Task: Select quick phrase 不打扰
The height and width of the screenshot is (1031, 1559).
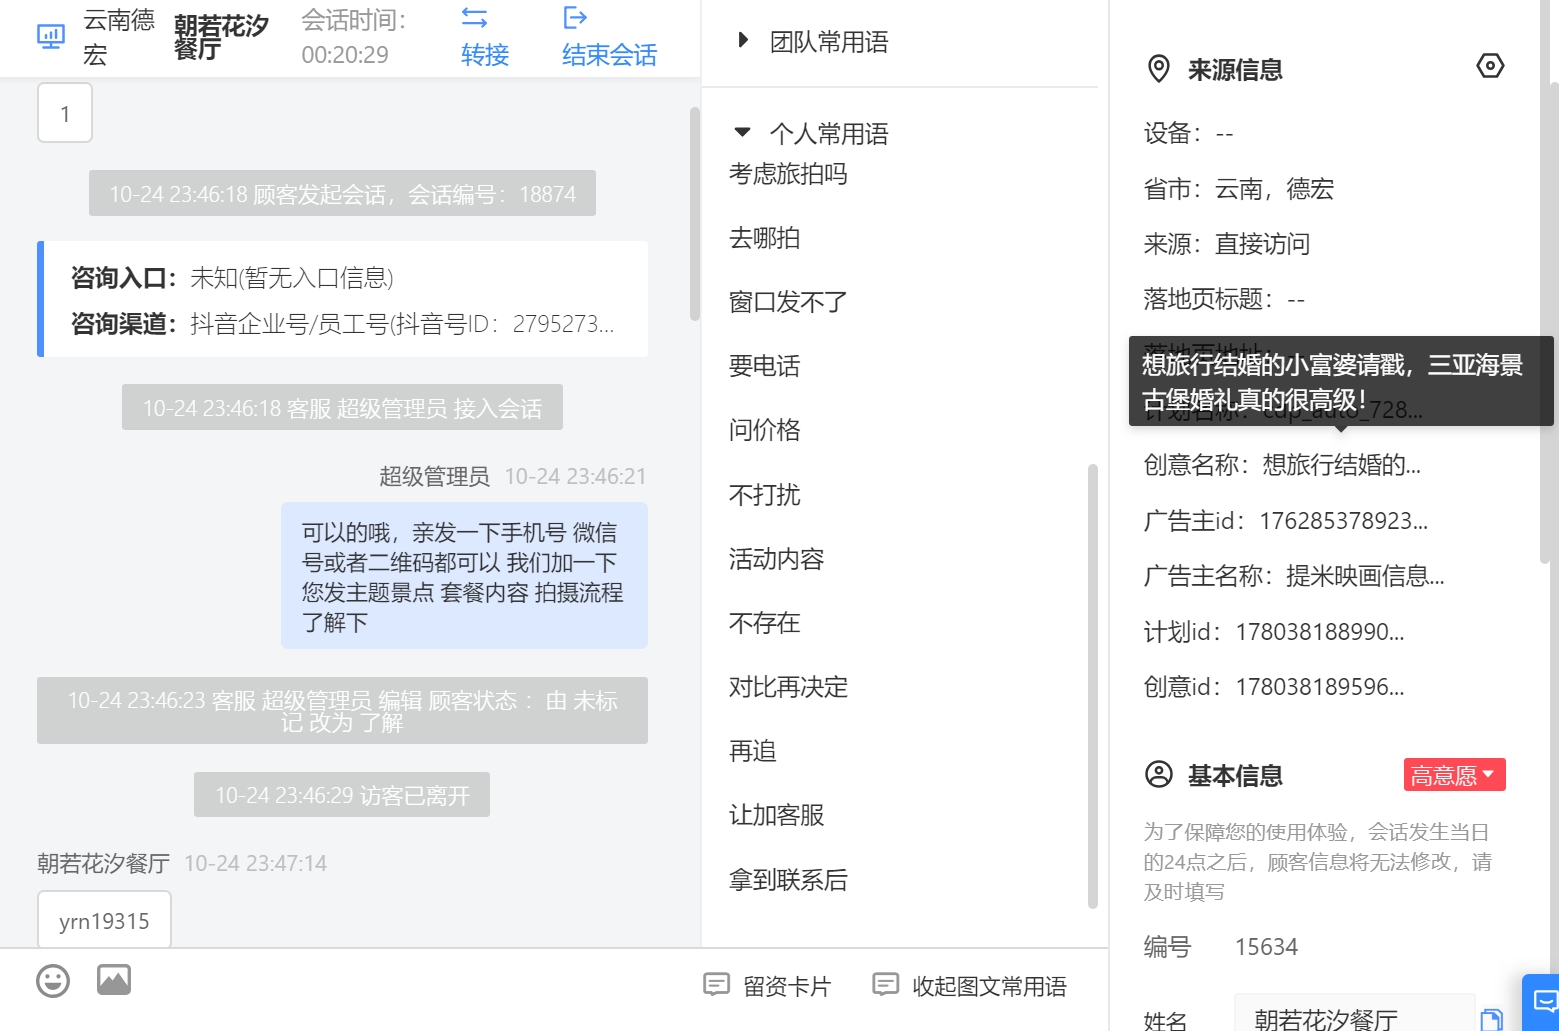Action: pos(765,495)
